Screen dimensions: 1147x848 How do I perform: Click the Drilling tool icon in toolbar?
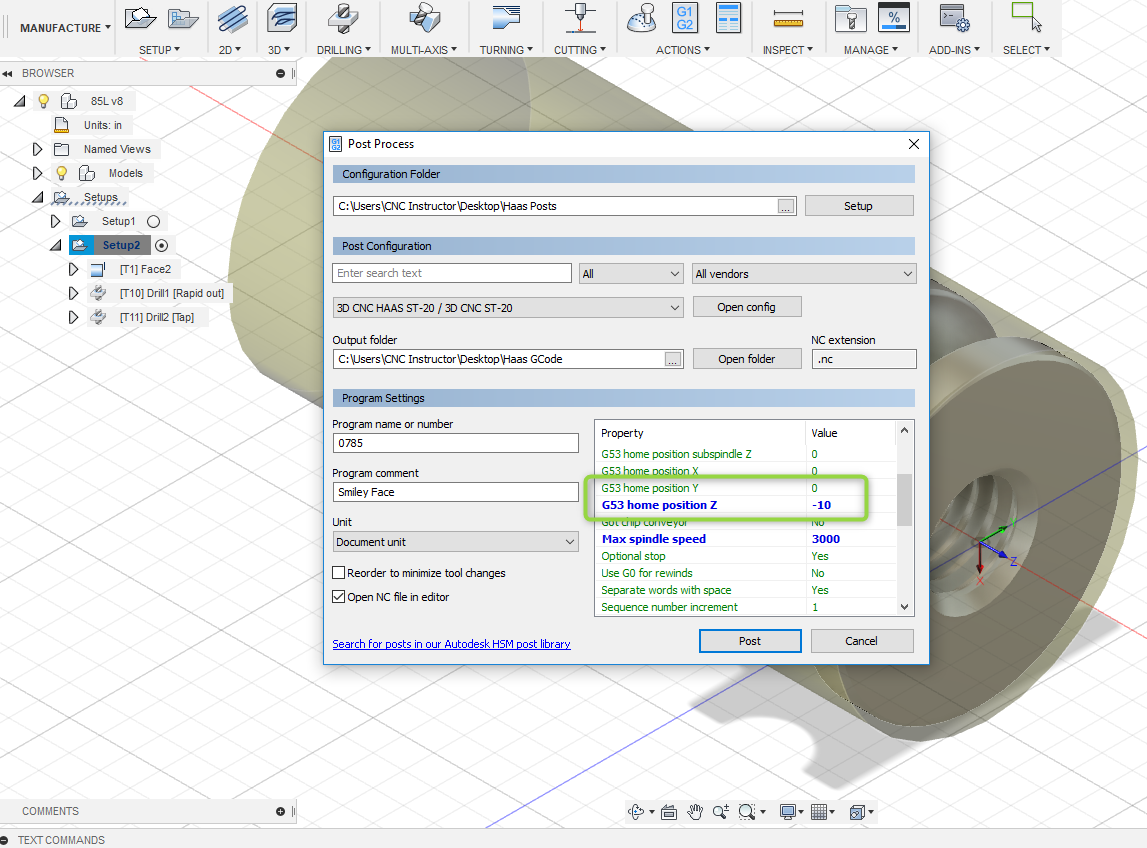(344, 19)
